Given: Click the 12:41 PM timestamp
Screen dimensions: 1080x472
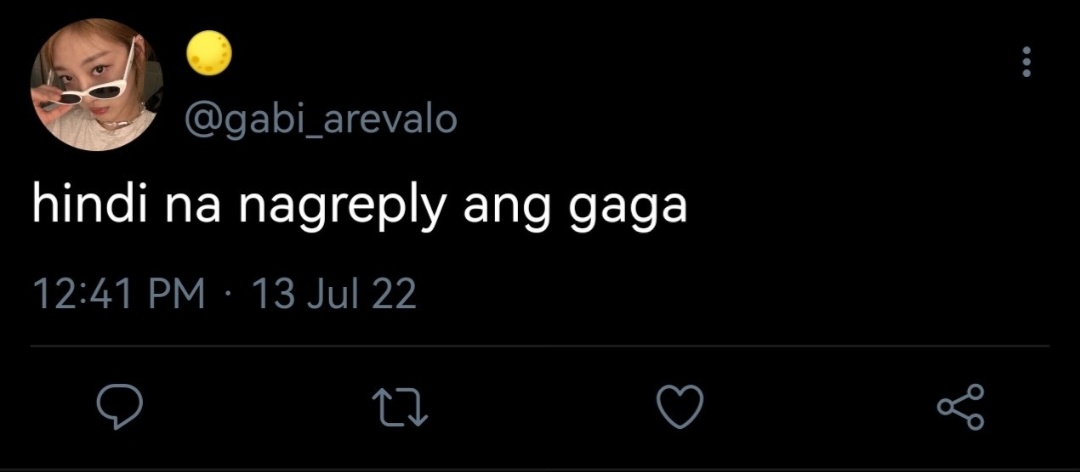Looking at the screenshot, I should tap(119, 294).
